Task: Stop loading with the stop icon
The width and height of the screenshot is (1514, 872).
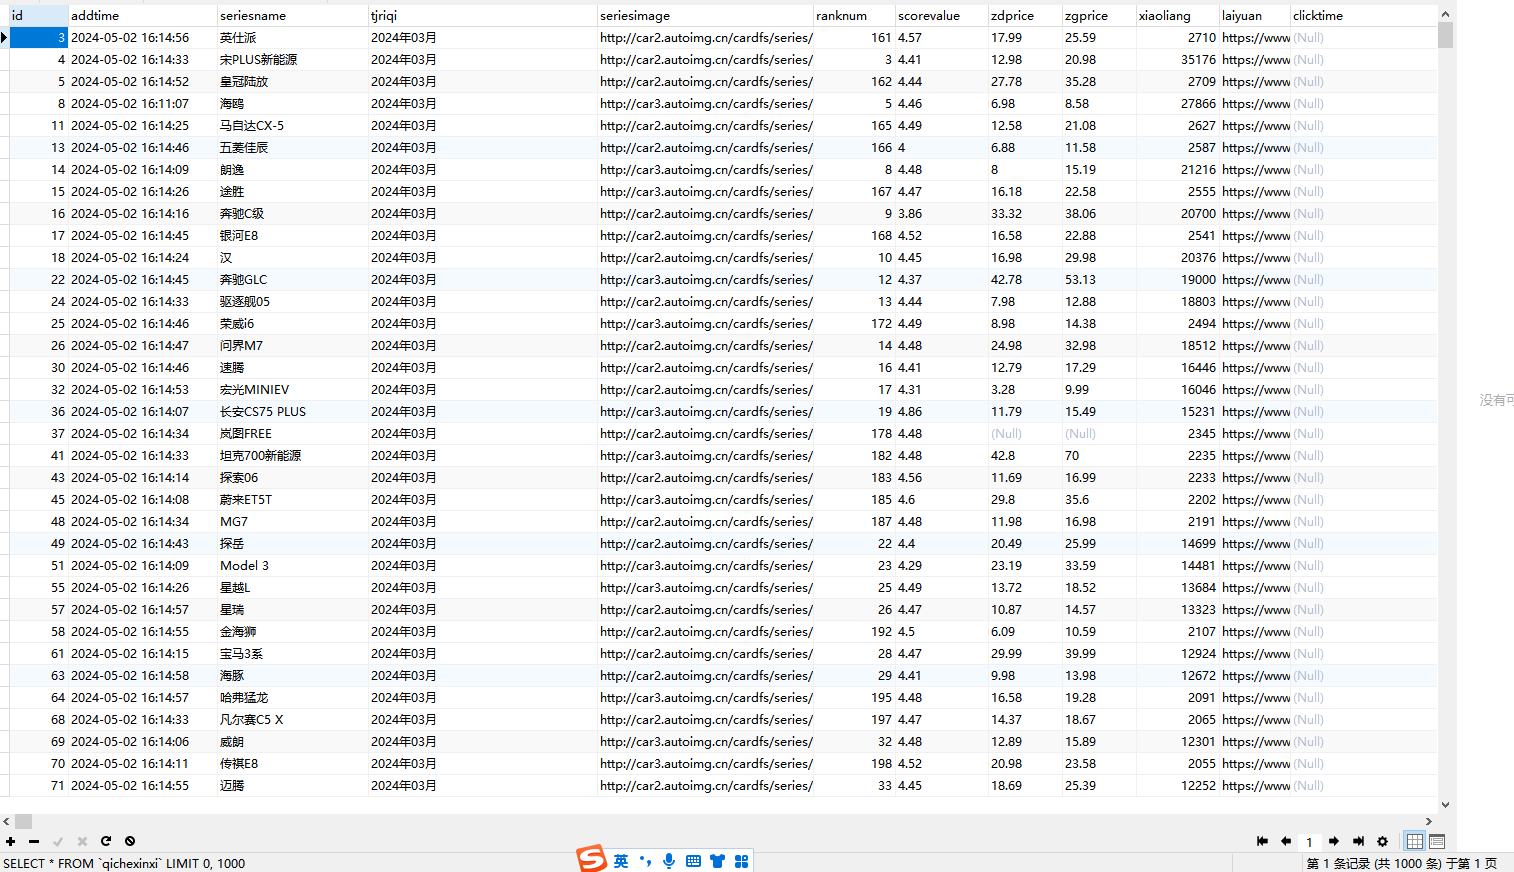Action: click(x=130, y=842)
